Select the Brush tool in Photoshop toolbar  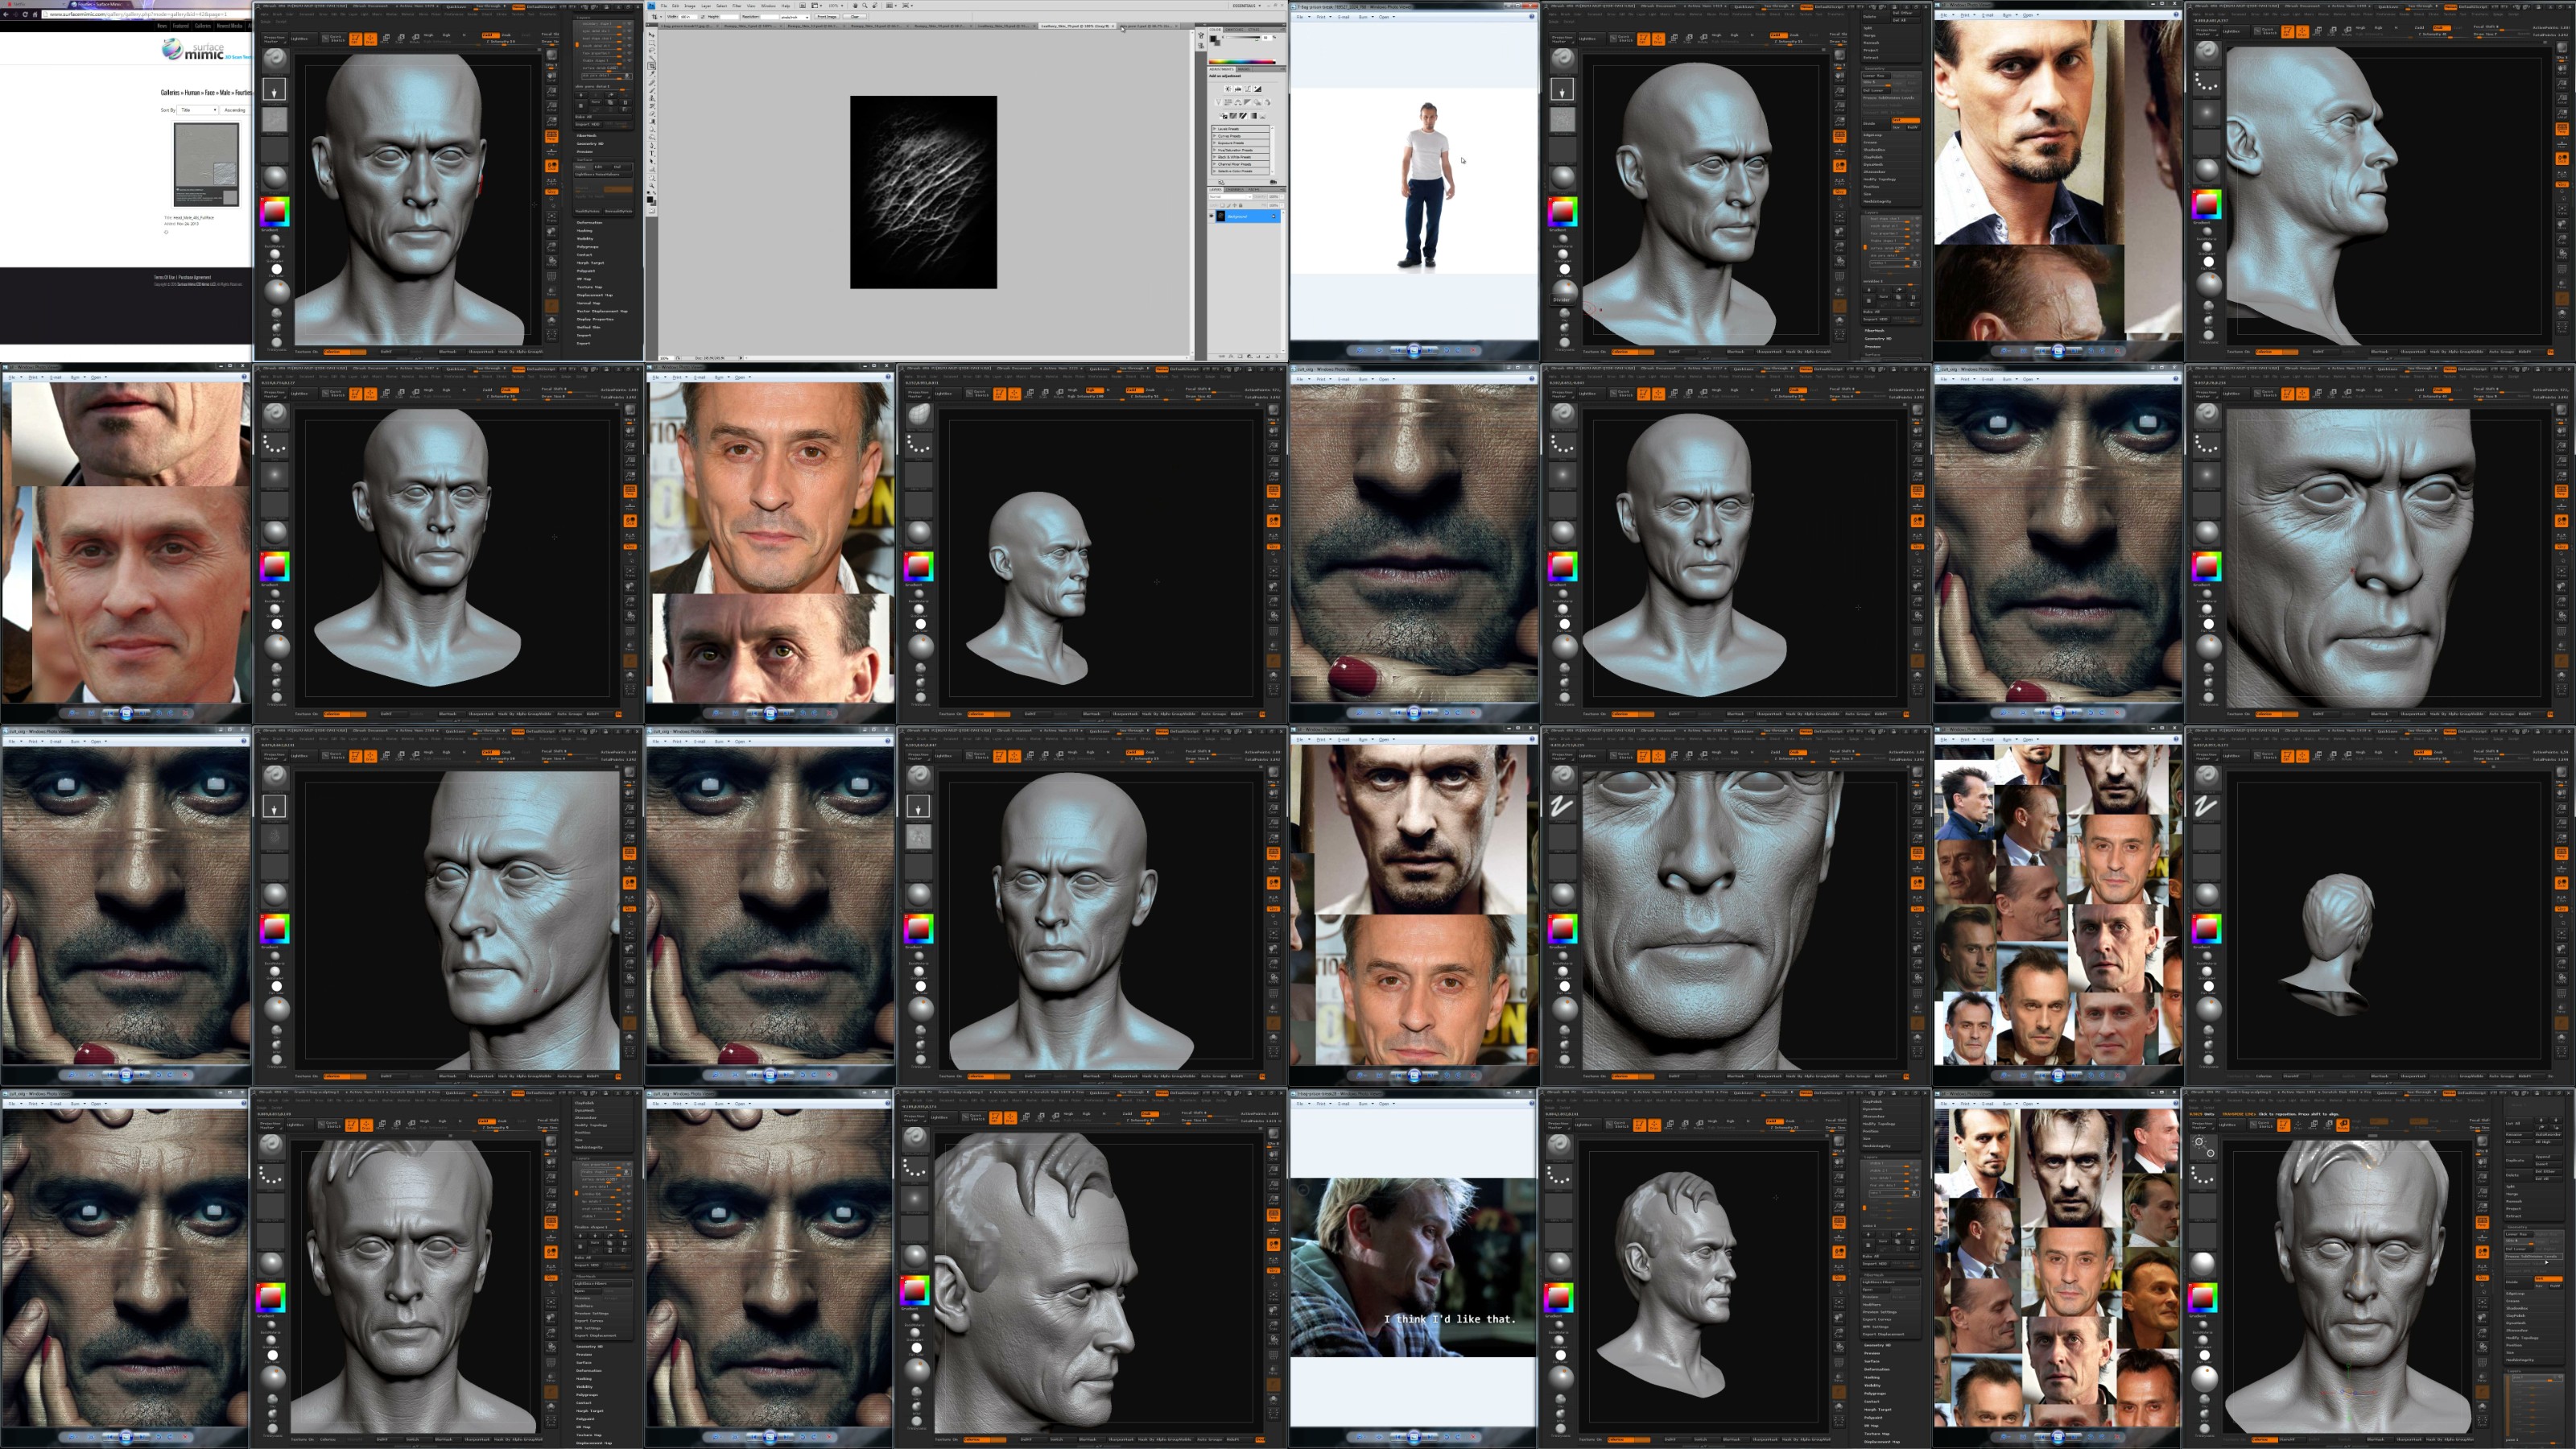(652, 90)
